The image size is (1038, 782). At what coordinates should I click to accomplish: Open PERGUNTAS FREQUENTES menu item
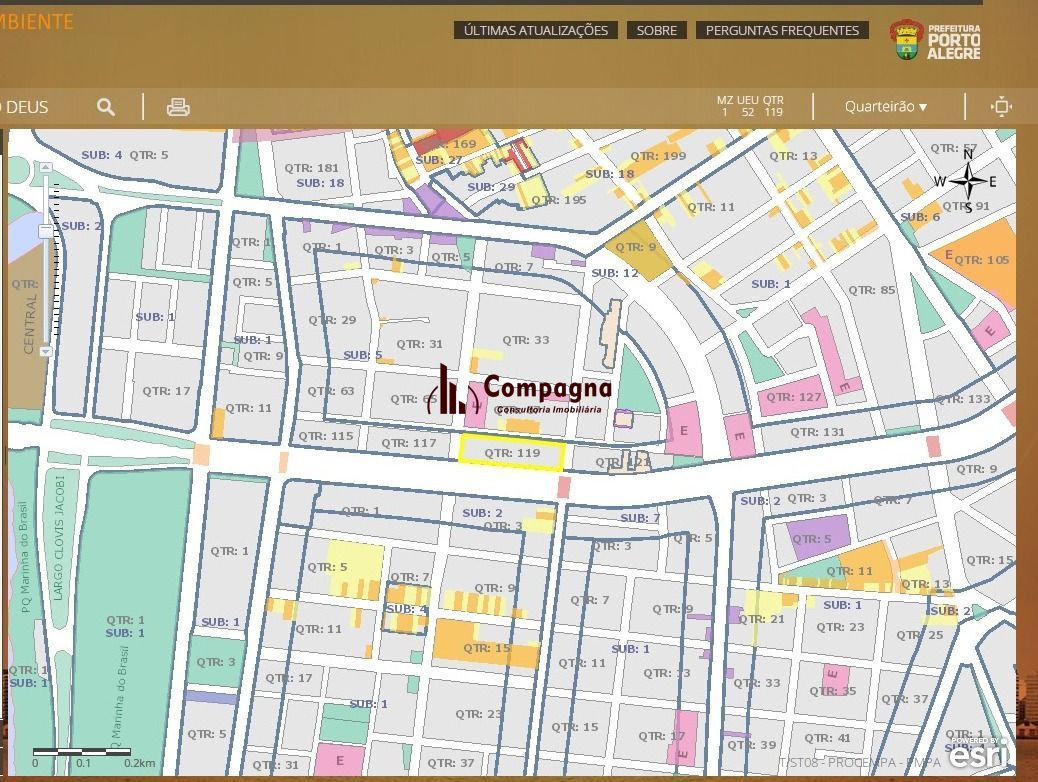click(782, 30)
